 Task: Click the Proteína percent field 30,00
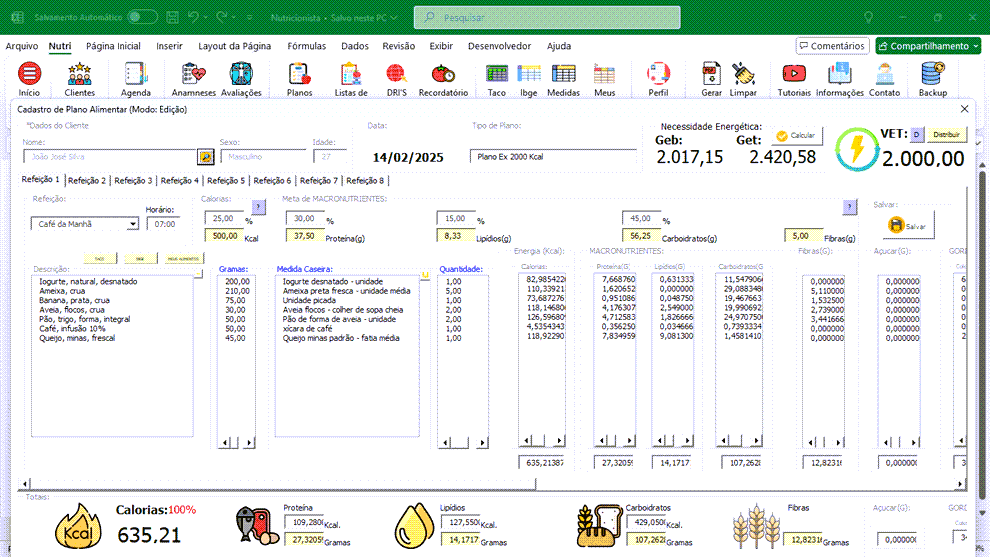pos(305,218)
